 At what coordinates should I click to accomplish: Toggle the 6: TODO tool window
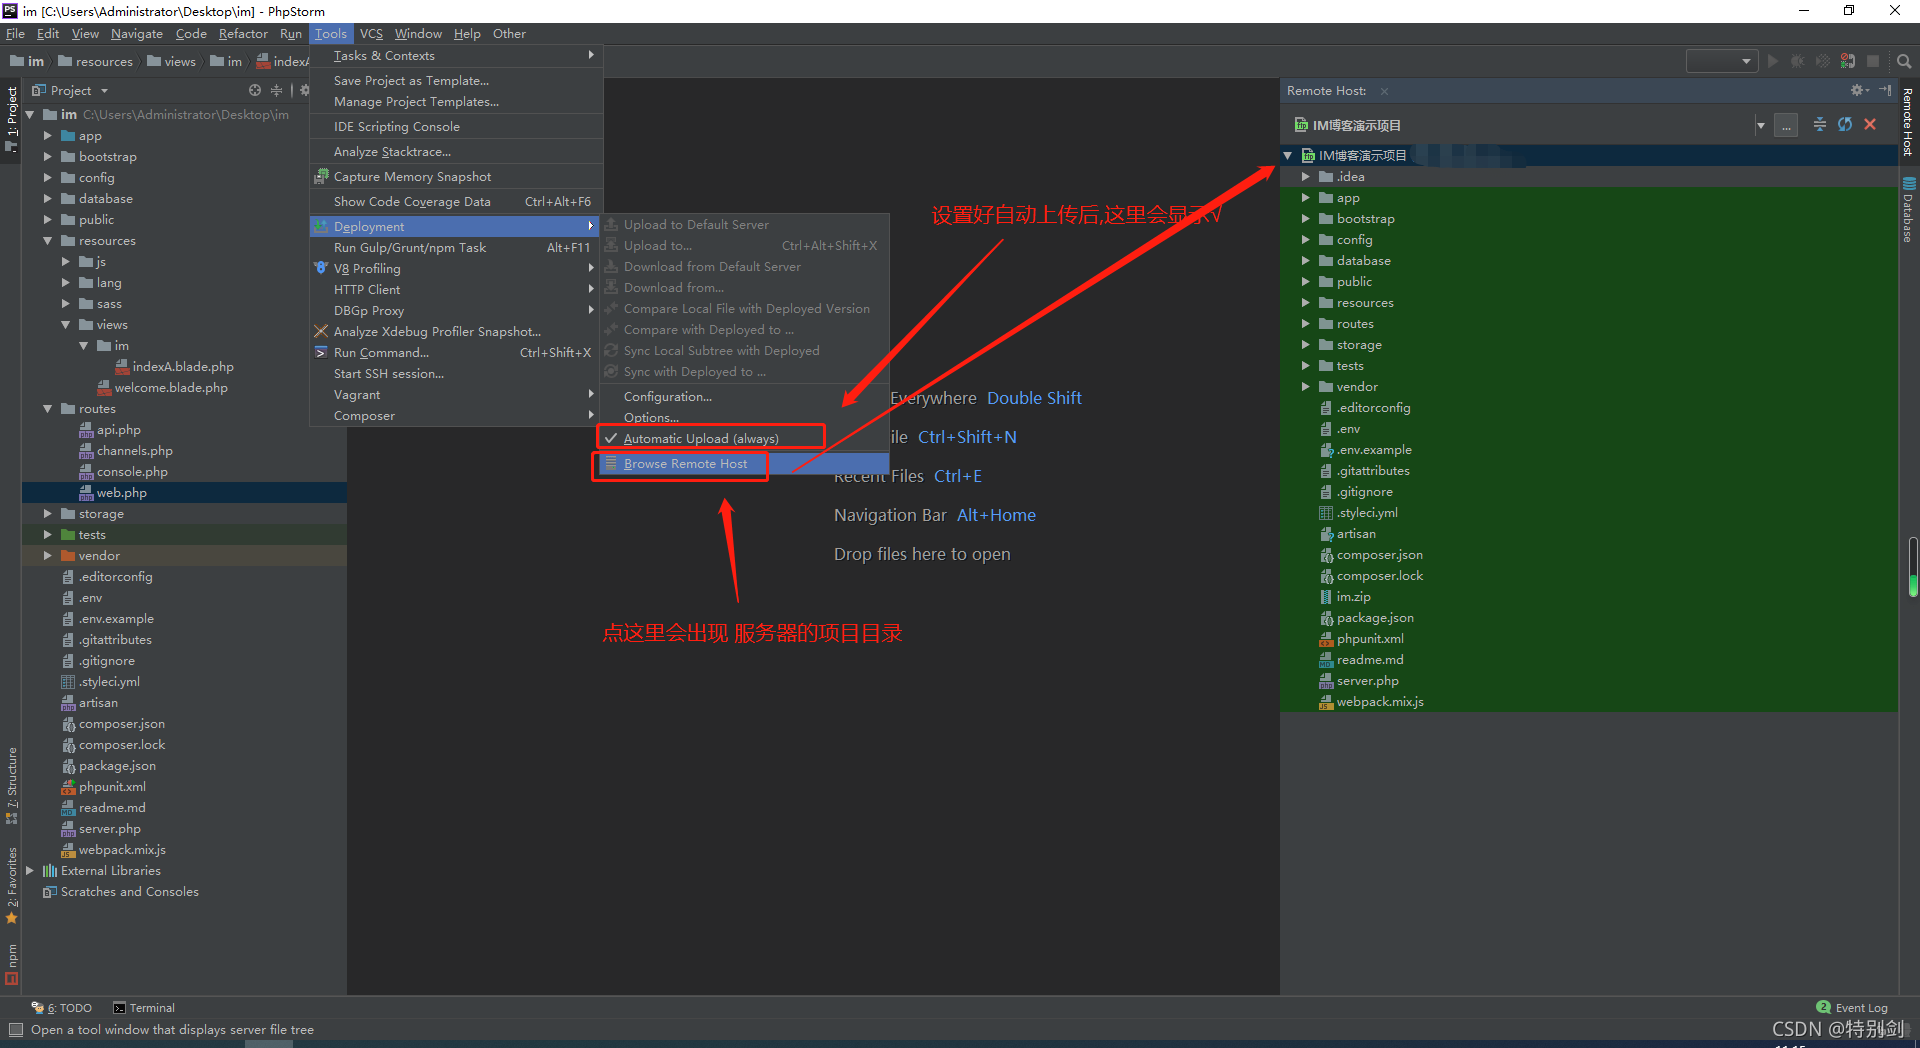click(x=62, y=1008)
